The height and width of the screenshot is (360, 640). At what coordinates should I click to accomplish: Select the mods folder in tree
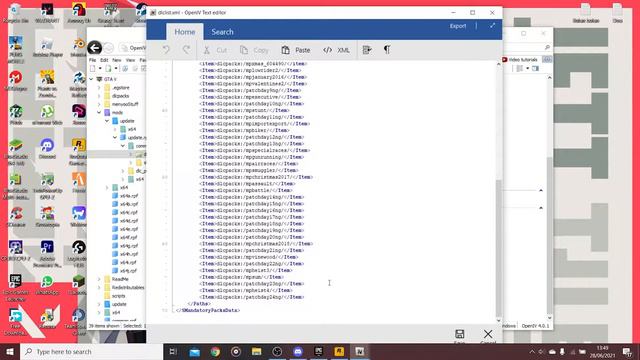tap(117, 112)
